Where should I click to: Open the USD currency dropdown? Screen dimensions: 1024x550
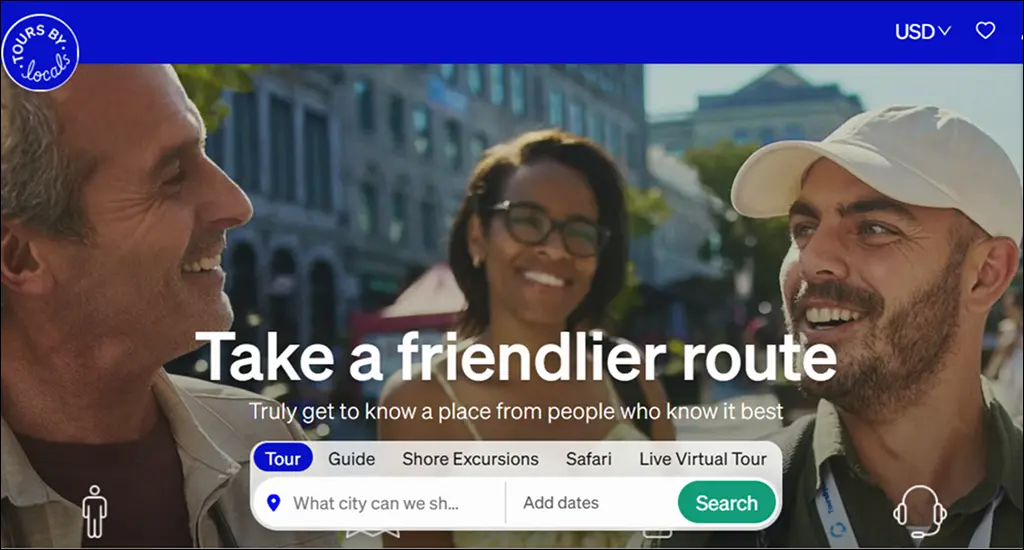(922, 31)
